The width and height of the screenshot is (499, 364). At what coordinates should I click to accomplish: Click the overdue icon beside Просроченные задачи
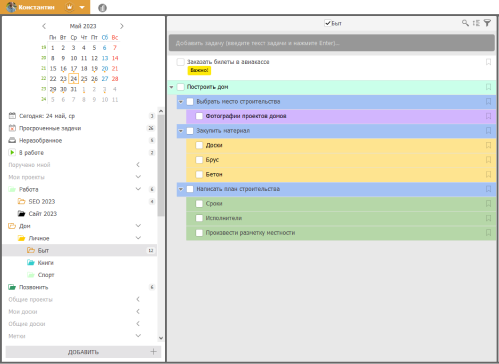(12, 128)
